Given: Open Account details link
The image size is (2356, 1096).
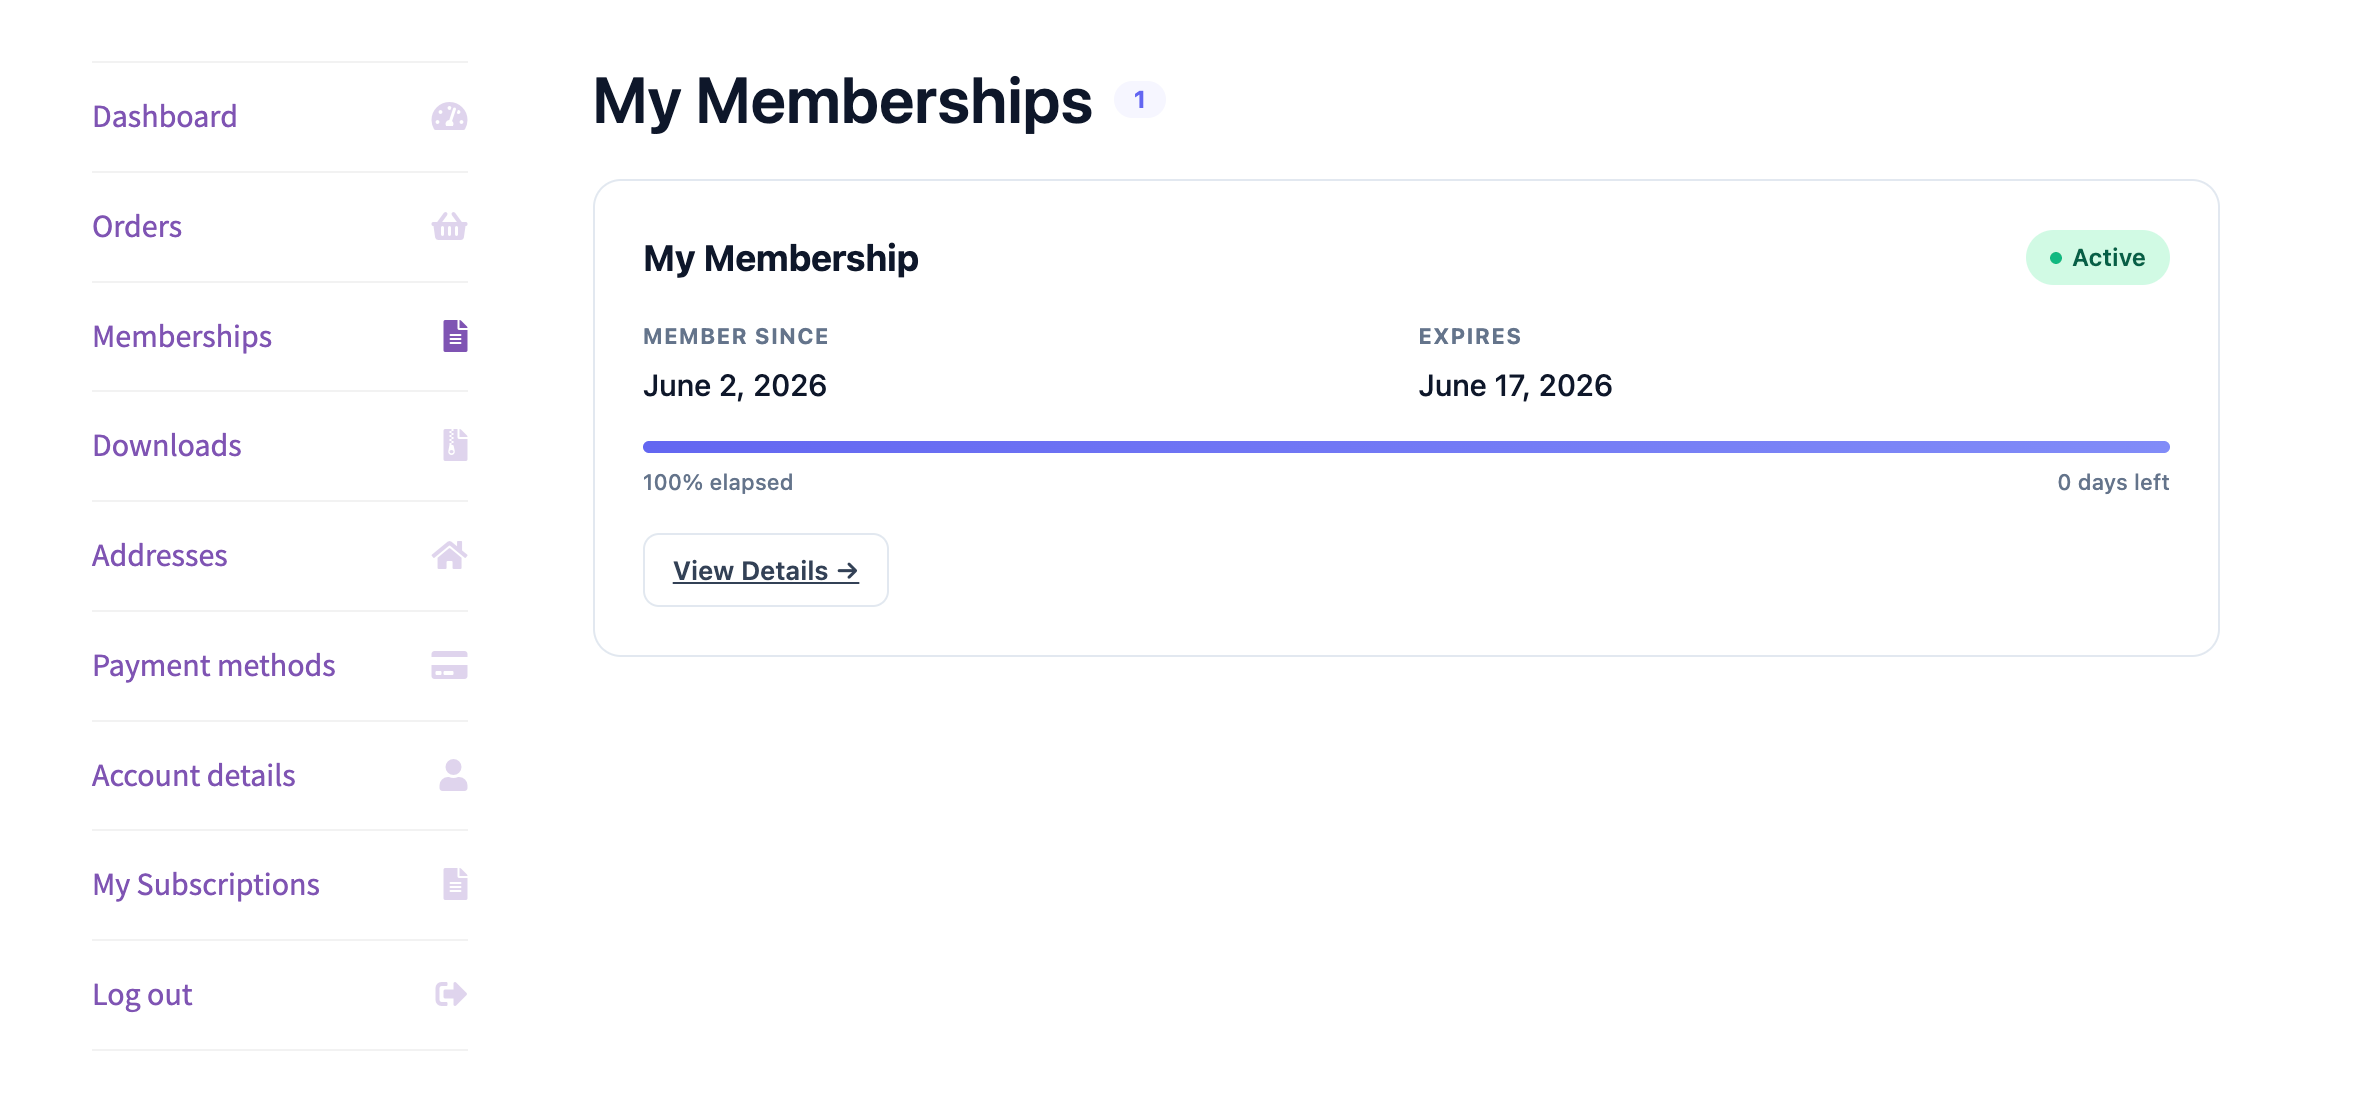Looking at the screenshot, I should [x=194, y=776].
